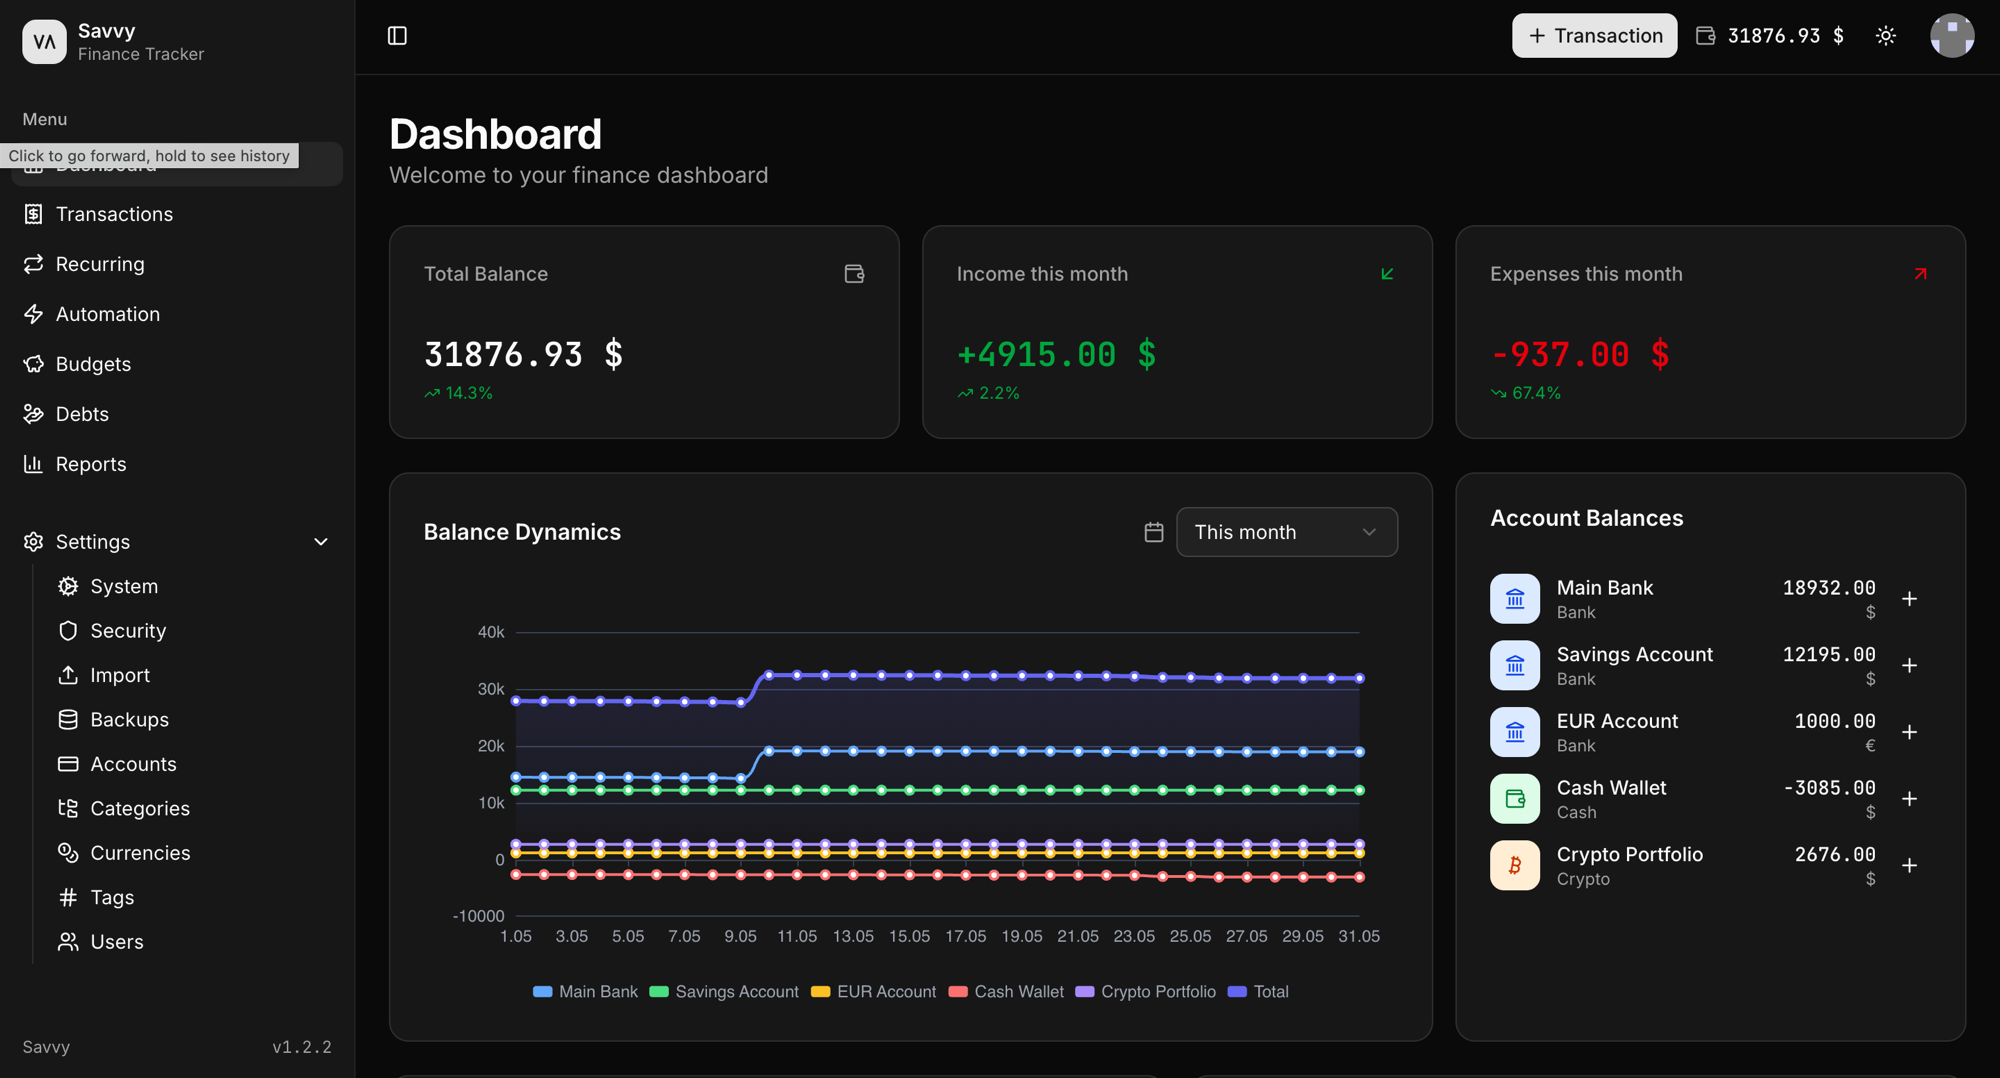Viewport: 2000px width, 1078px height.
Task: Click plus beside Cash Wallet
Action: tap(1909, 799)
